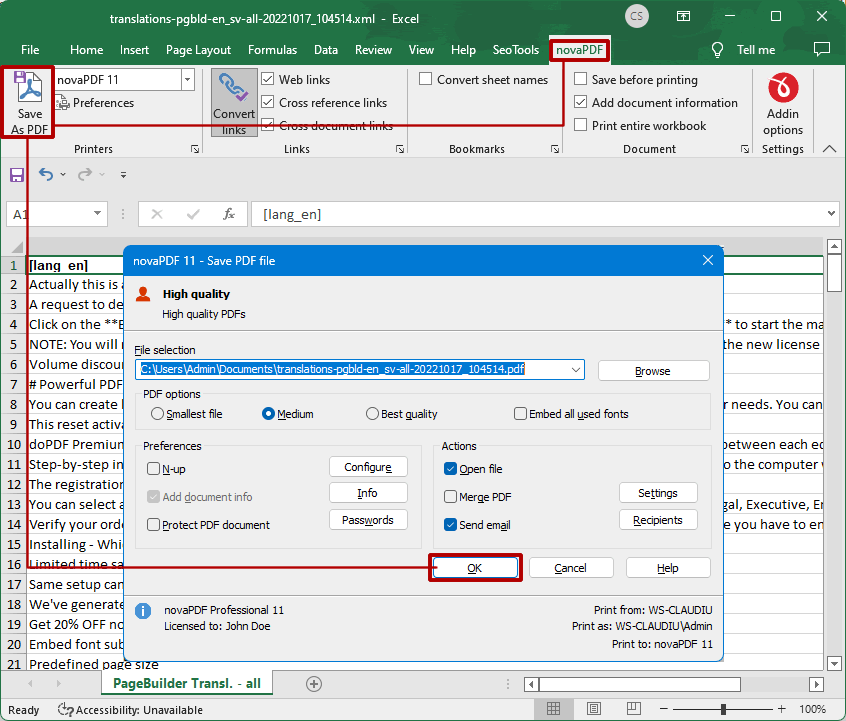Toggle Add document information checkbox

(581, 102)
